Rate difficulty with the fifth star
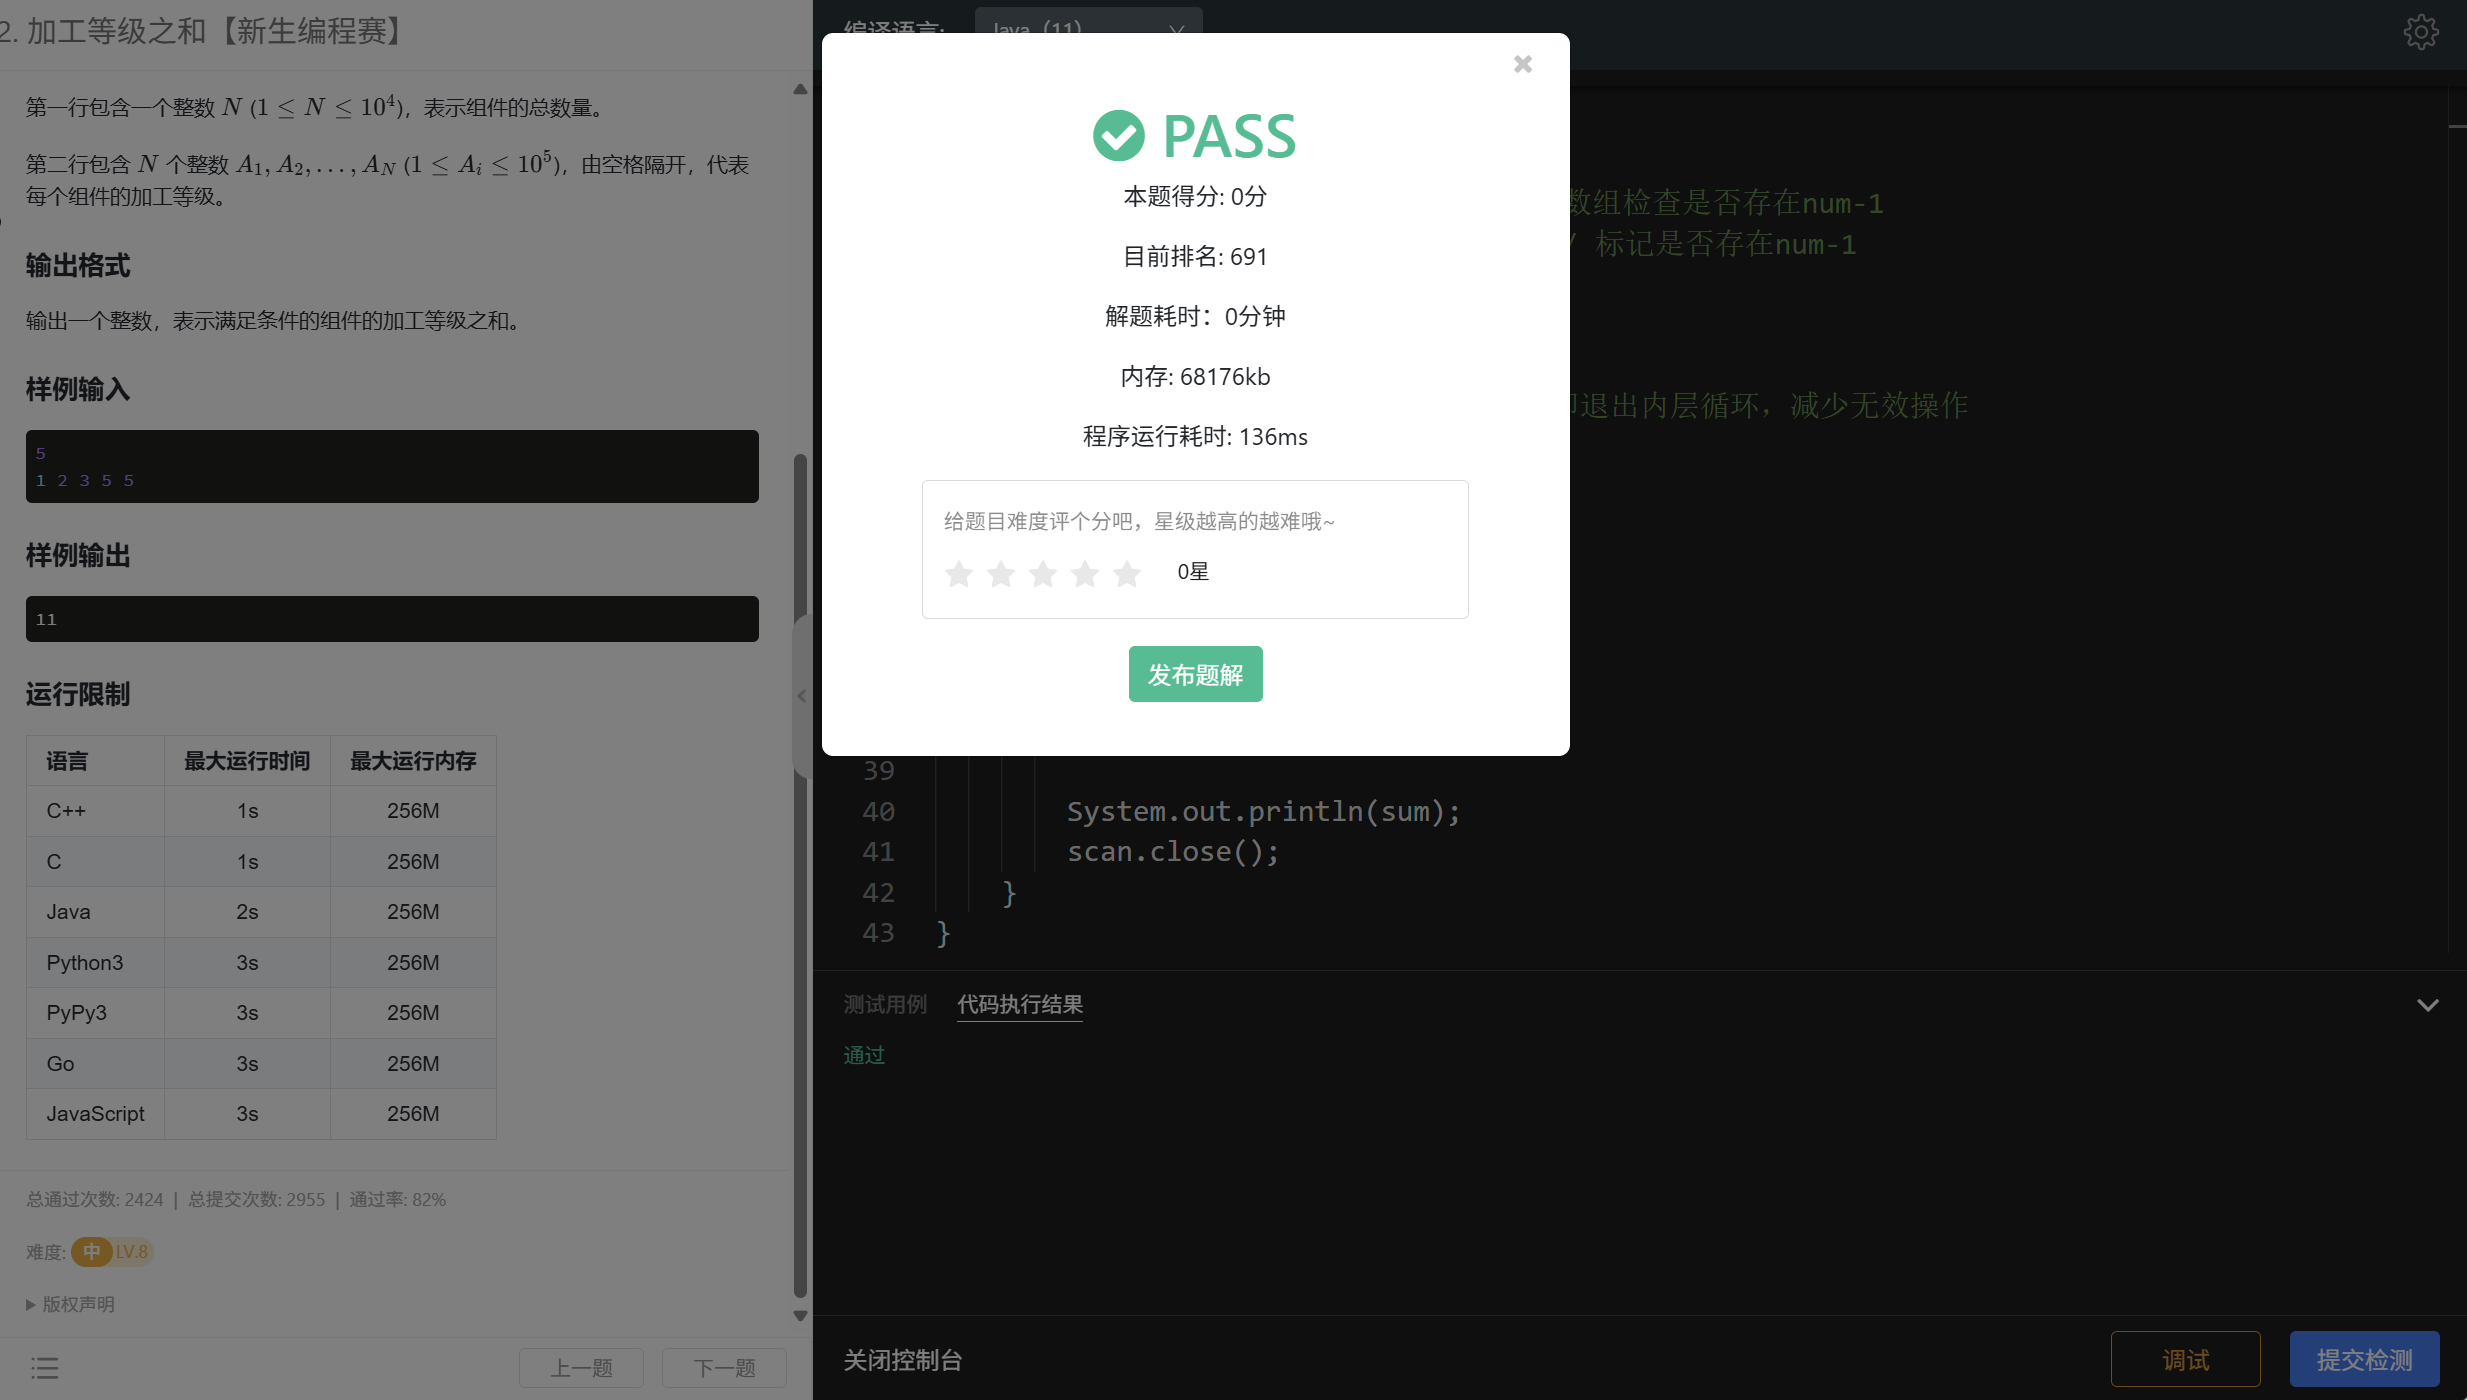The height and width of the screenshot is (1400, 2467). tap(1126, 573)
